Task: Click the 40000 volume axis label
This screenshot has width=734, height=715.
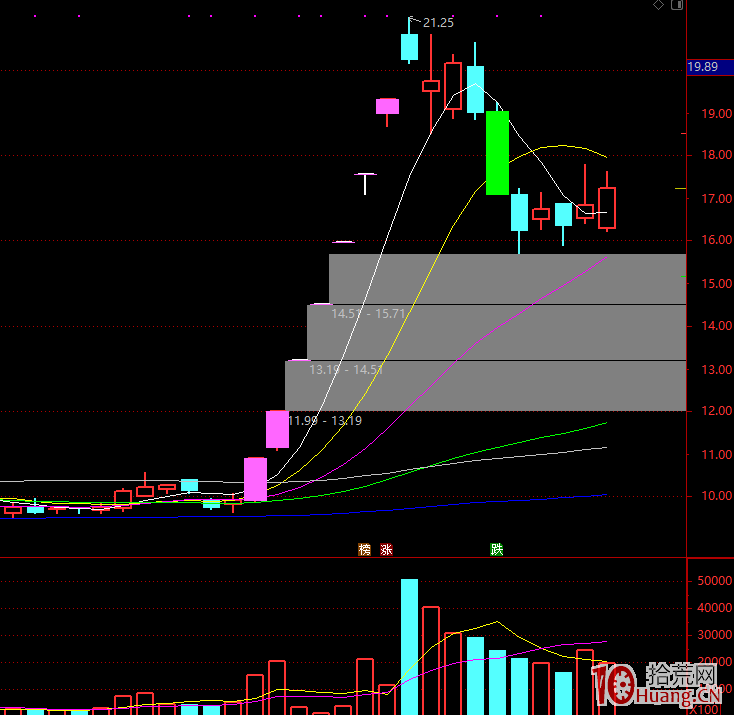Action: pos(714,608)
